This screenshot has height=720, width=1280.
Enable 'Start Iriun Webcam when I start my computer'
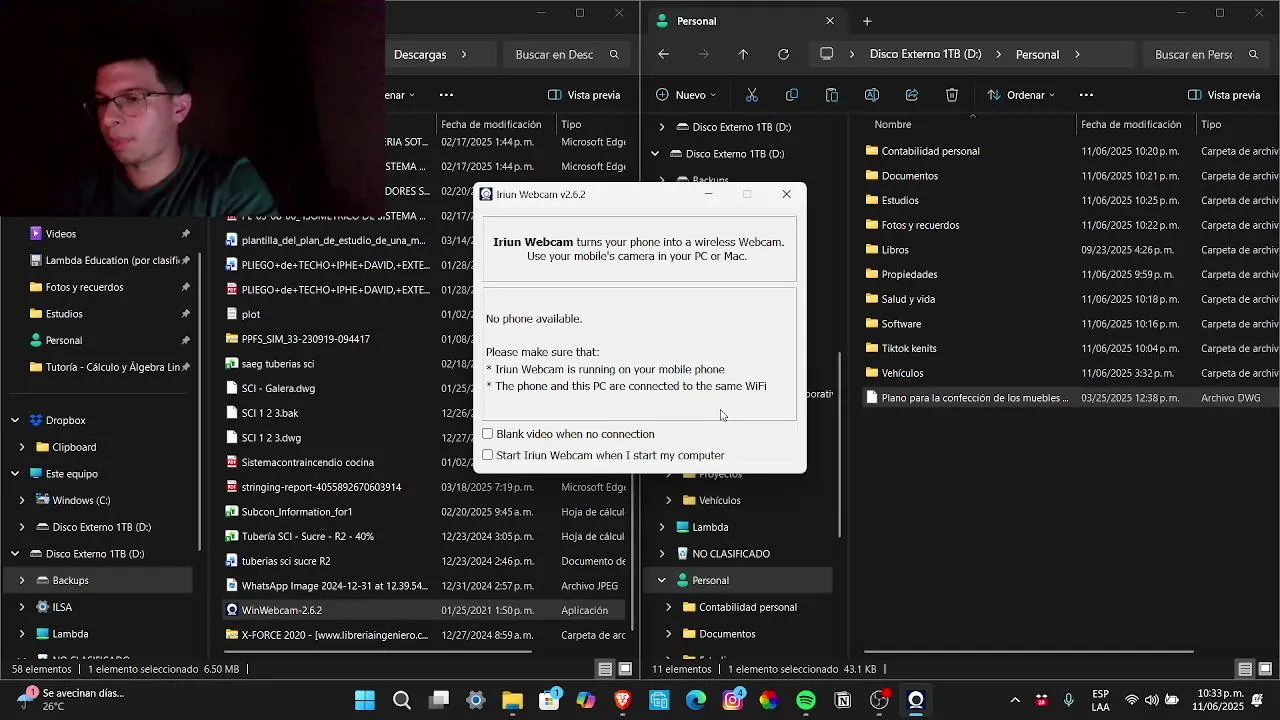coord(488,455)
